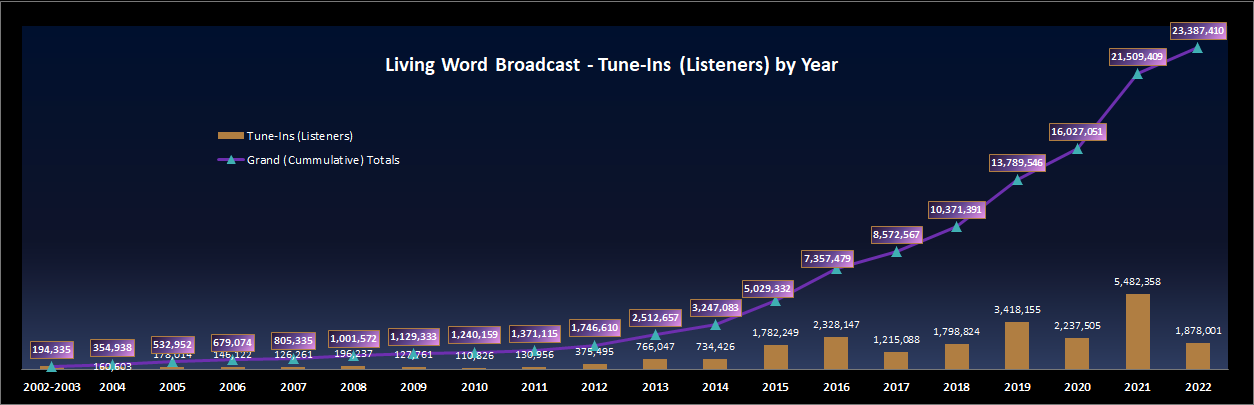Click the 2020 cumulative line triangle marker
Image resolution: width=1254 pixels, height=405 pixels.
tap(1078, 148)
